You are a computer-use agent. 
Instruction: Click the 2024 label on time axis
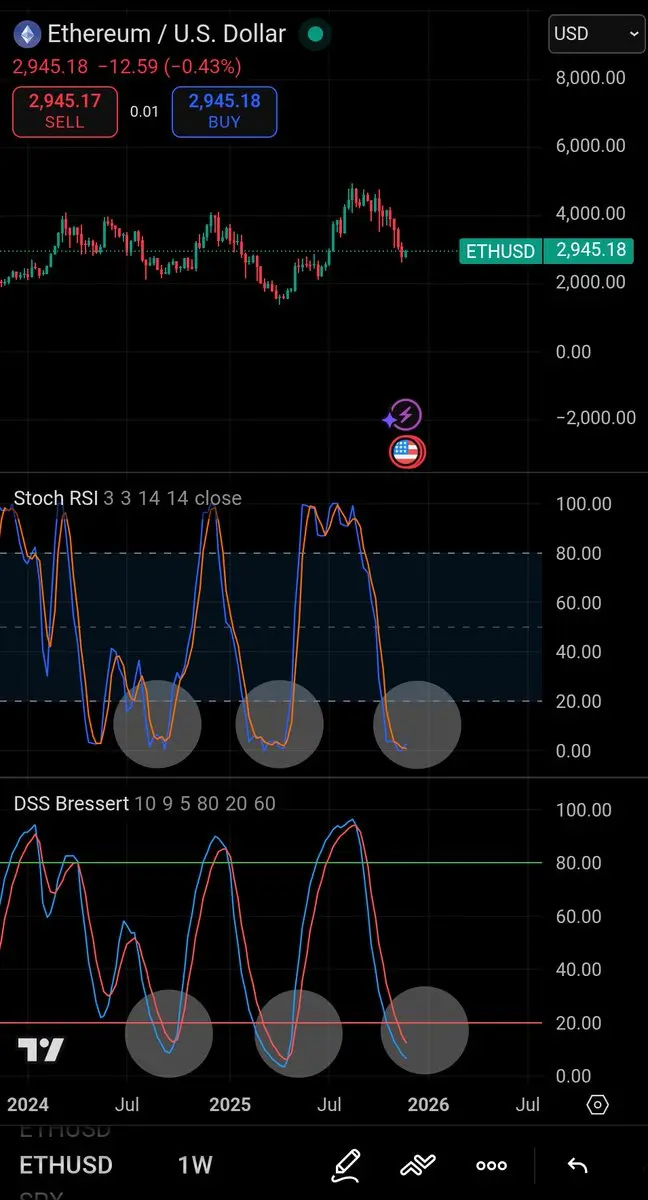point(29,1105)
